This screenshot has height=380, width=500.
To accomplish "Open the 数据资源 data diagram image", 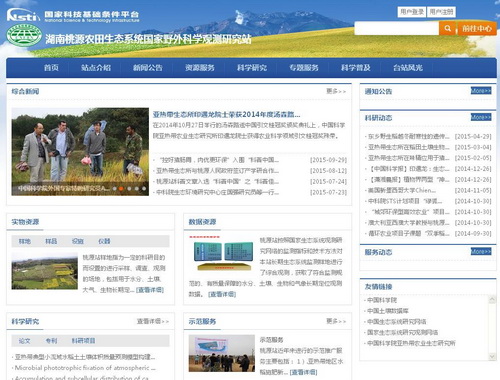I will [x=222, y=253].
